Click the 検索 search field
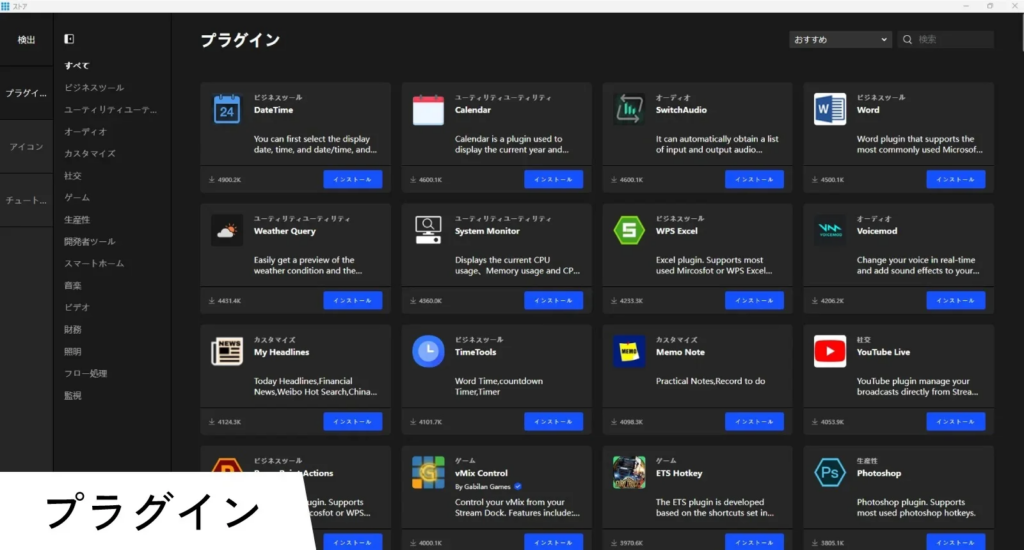Viewport: 1024px width, 550px height. point(952,40)
